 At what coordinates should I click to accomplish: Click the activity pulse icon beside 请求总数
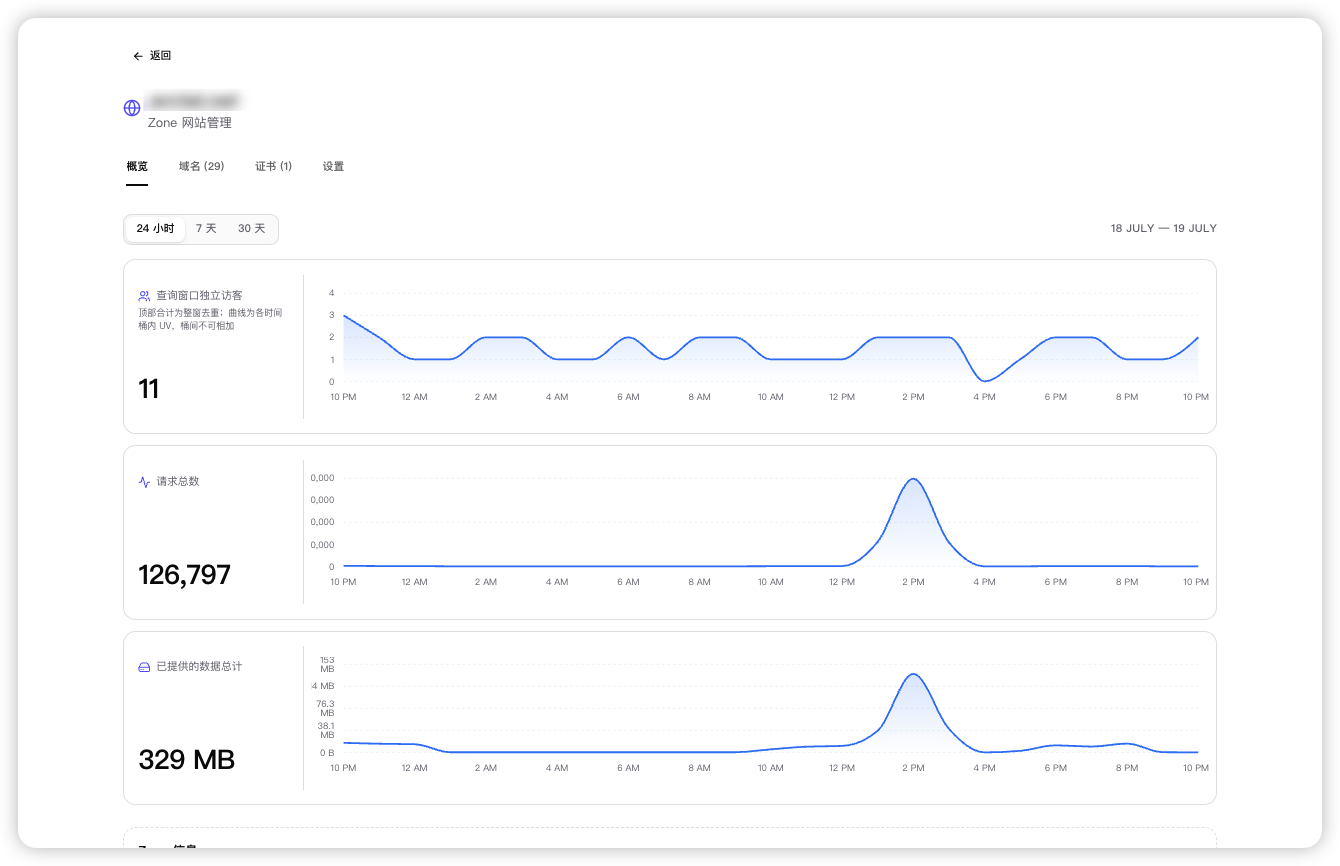click(144, 481)
